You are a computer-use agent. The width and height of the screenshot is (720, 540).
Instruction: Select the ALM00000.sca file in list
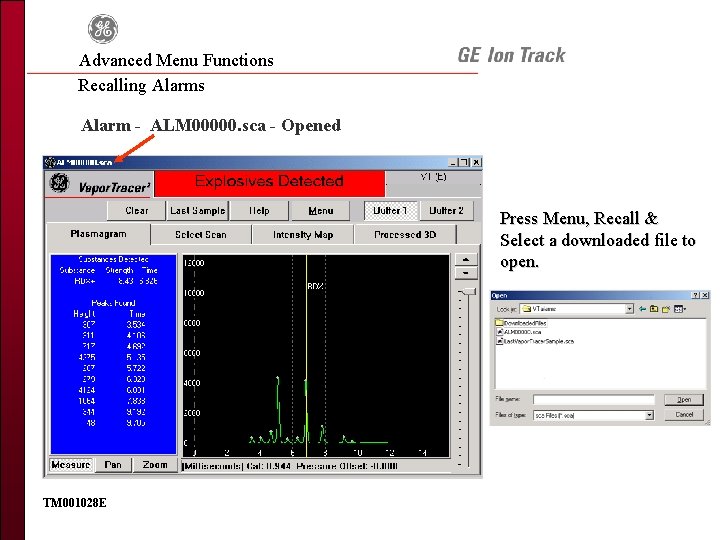click(519, 332)
